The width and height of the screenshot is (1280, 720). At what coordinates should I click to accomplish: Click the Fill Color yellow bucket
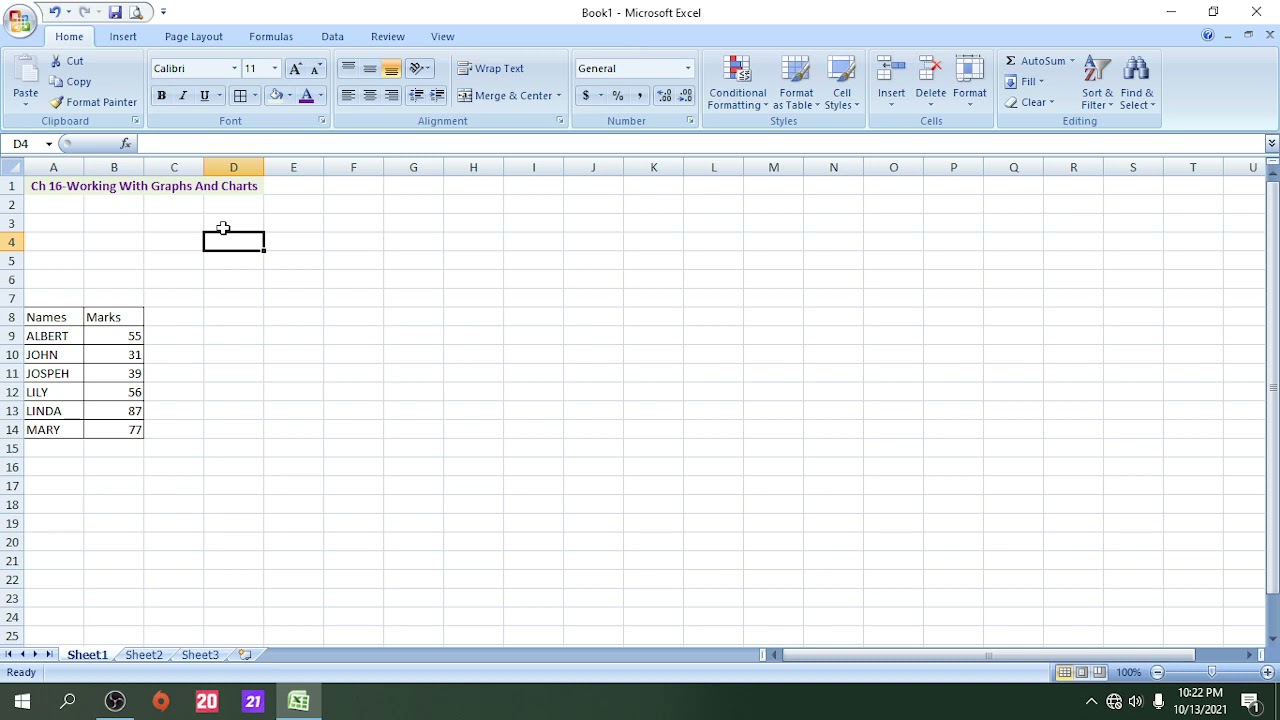(276, 95)
